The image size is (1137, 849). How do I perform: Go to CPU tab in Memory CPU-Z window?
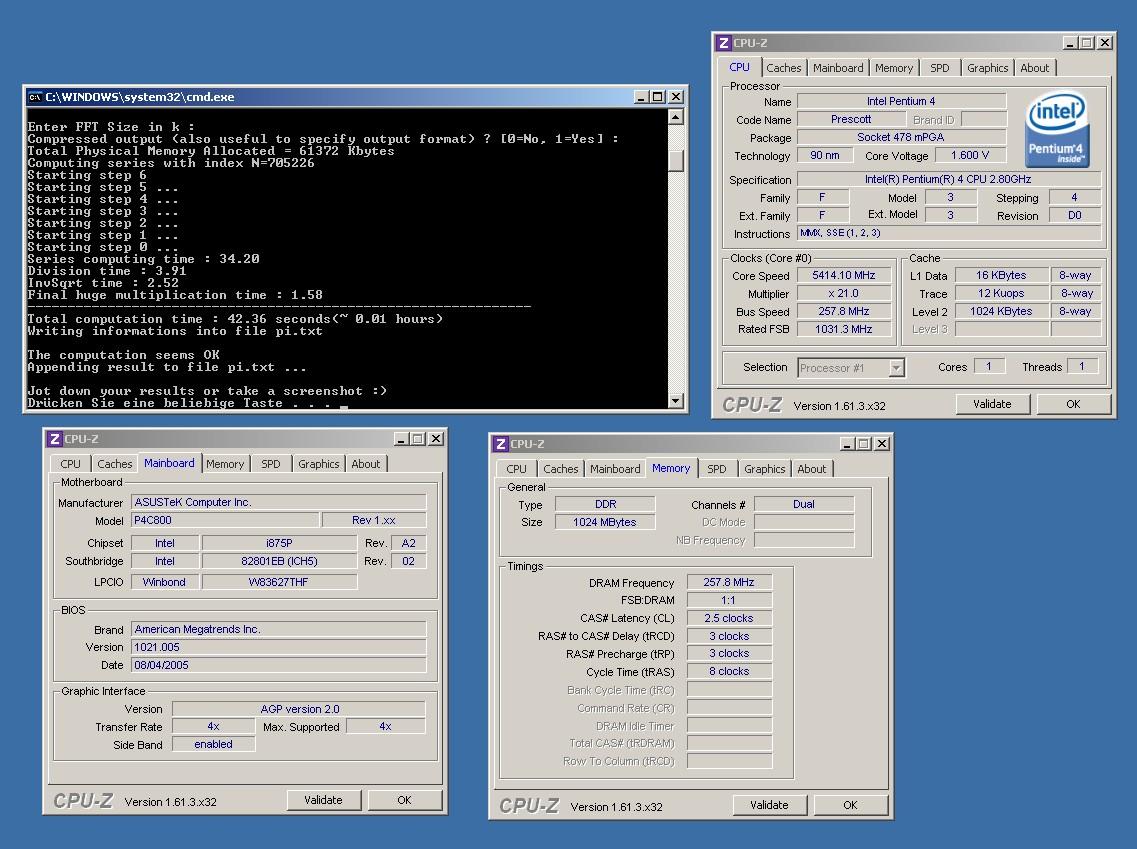pyautogui.click(x=516, y=469)
